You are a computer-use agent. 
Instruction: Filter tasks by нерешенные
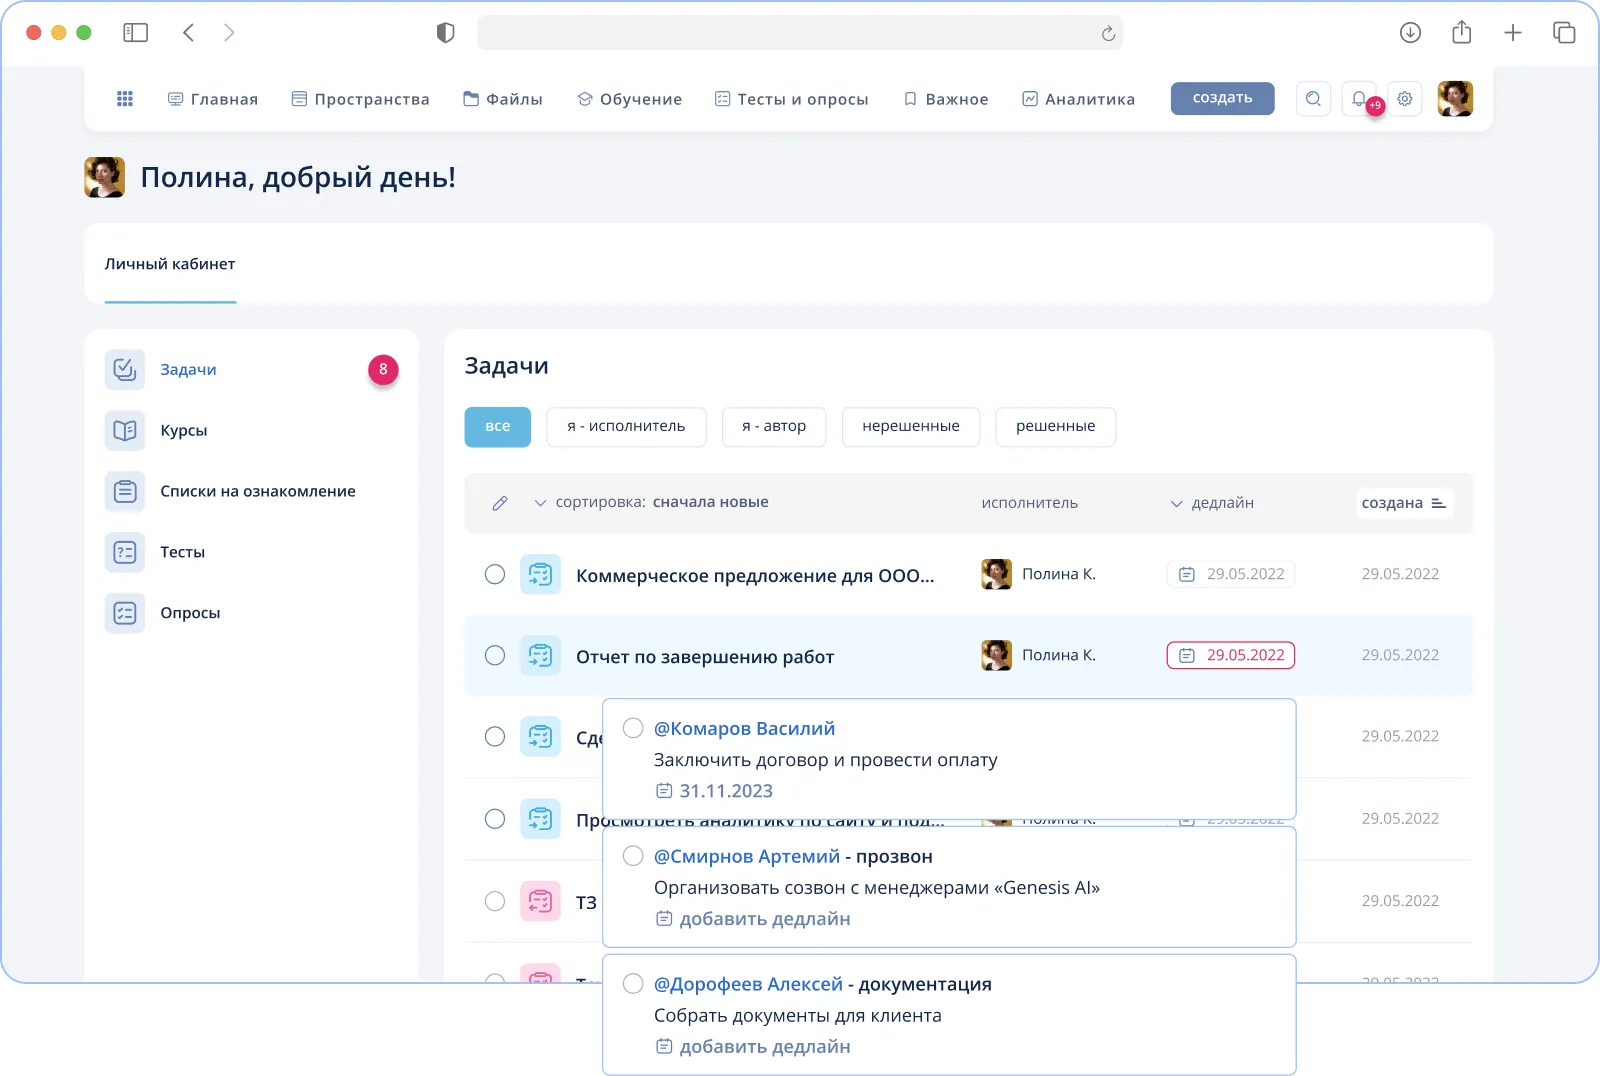[x=911, y=427]
